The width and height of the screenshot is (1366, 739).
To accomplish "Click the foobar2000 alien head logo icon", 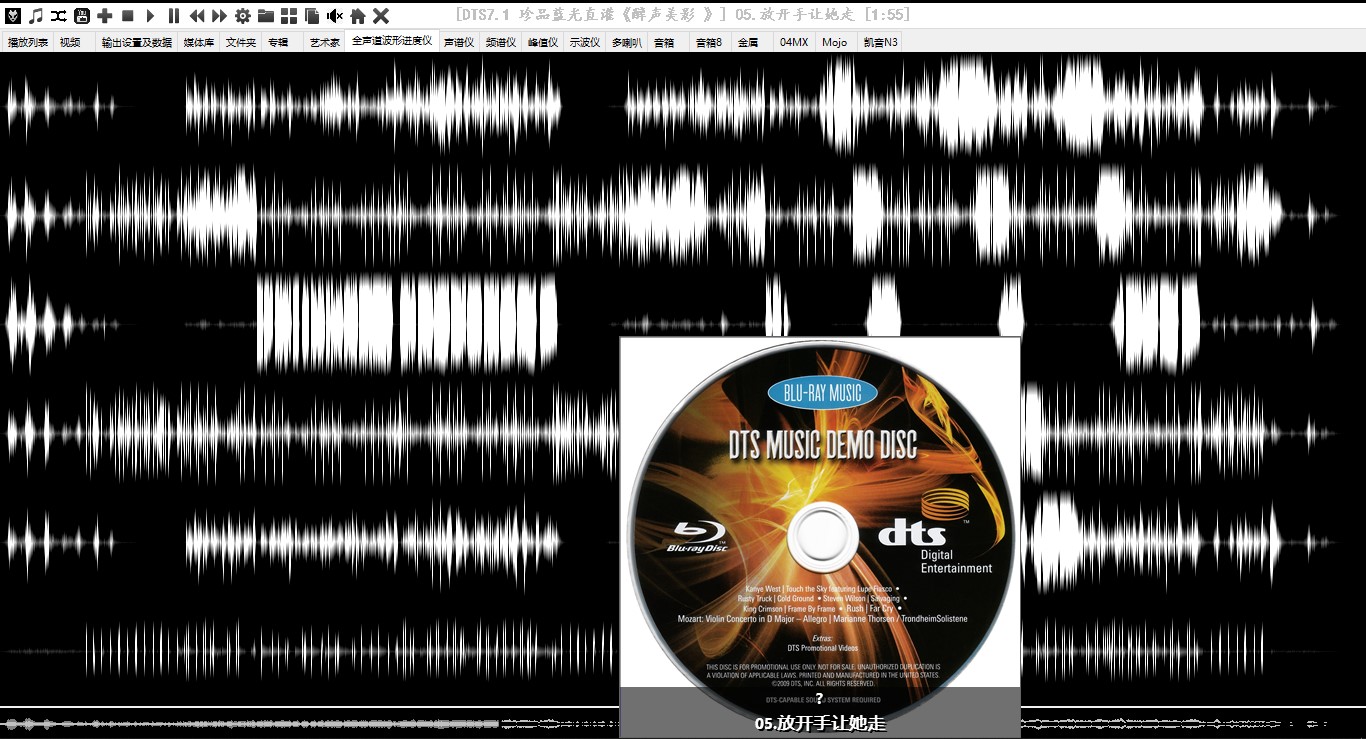I will [x=13, y=15].
